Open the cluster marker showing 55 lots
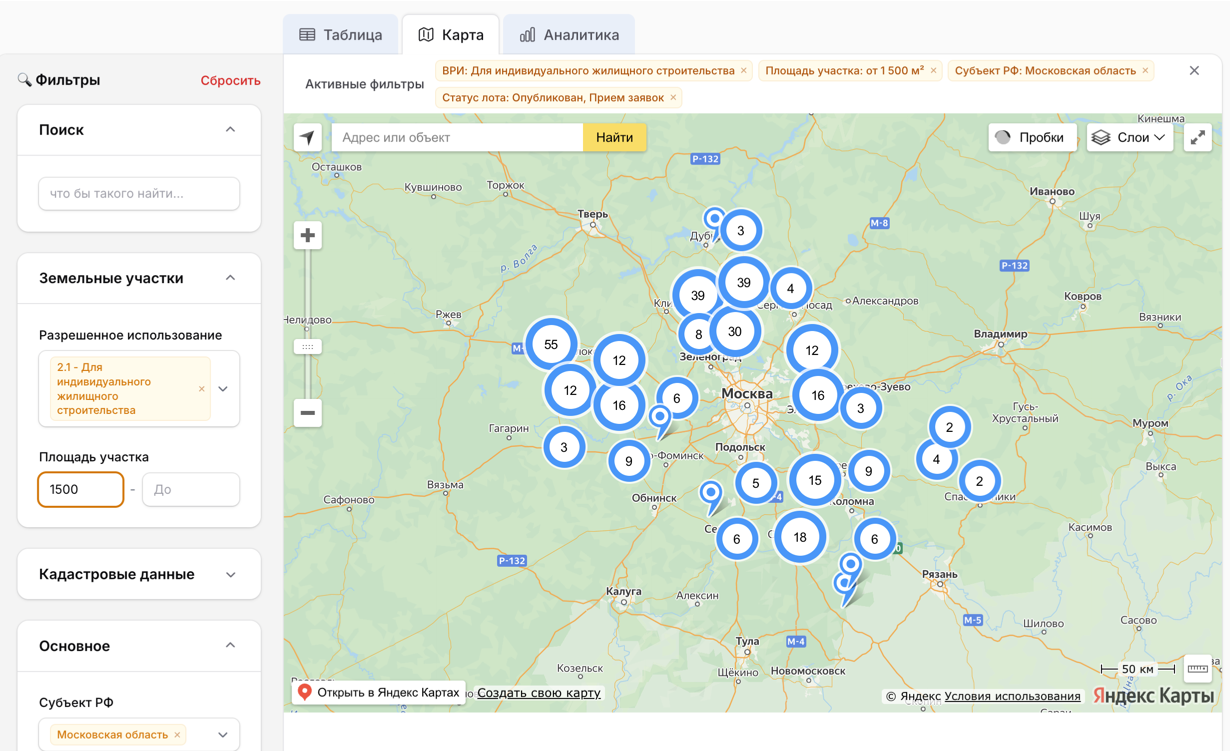The image size is (1231, 751). pyautogui.click(x=551, y=344)
